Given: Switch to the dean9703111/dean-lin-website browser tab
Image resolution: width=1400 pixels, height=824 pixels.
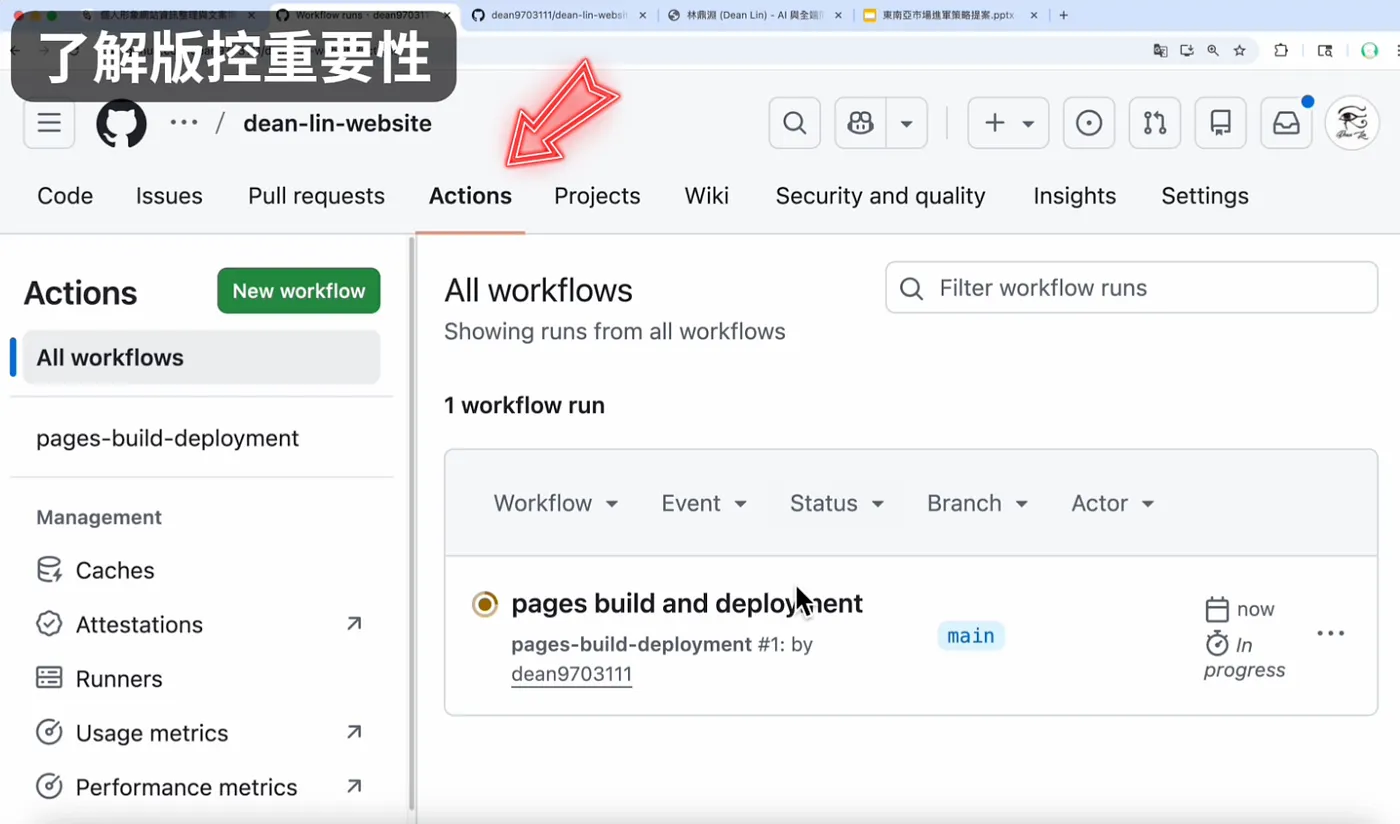Looking at the screenshot, I should click(x=557, y=15).
